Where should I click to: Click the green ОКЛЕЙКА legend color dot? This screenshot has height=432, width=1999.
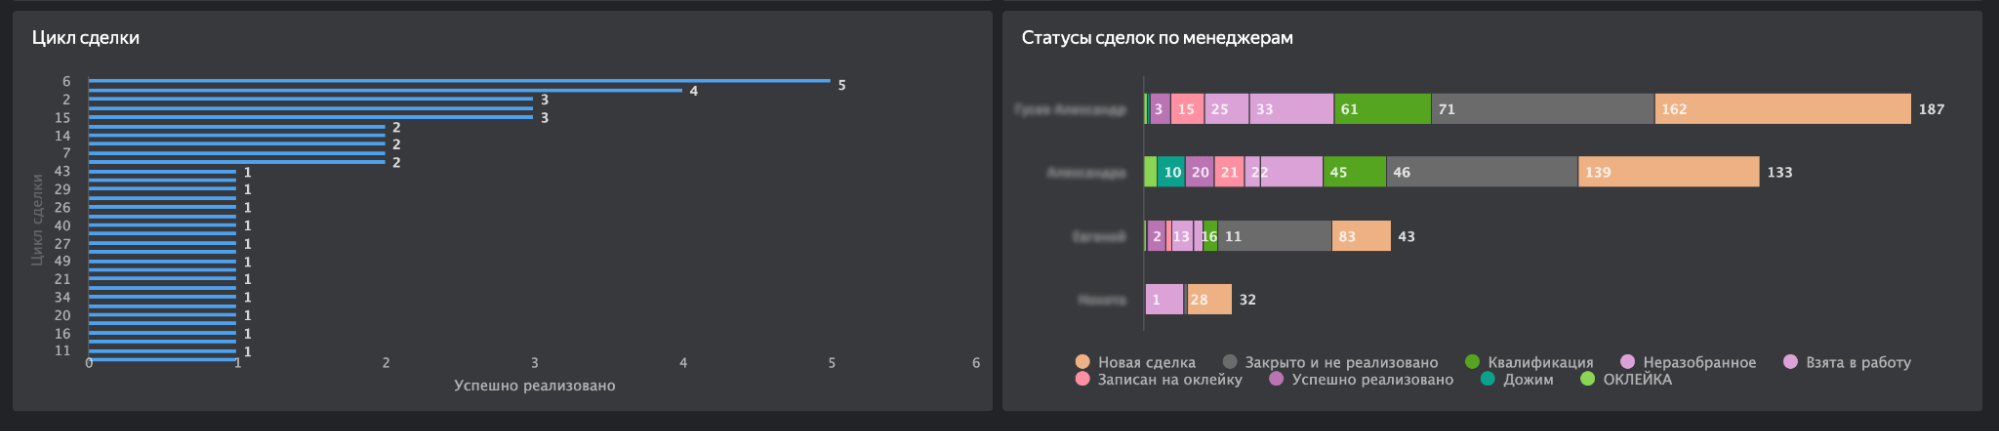[x=1587, y=379]
